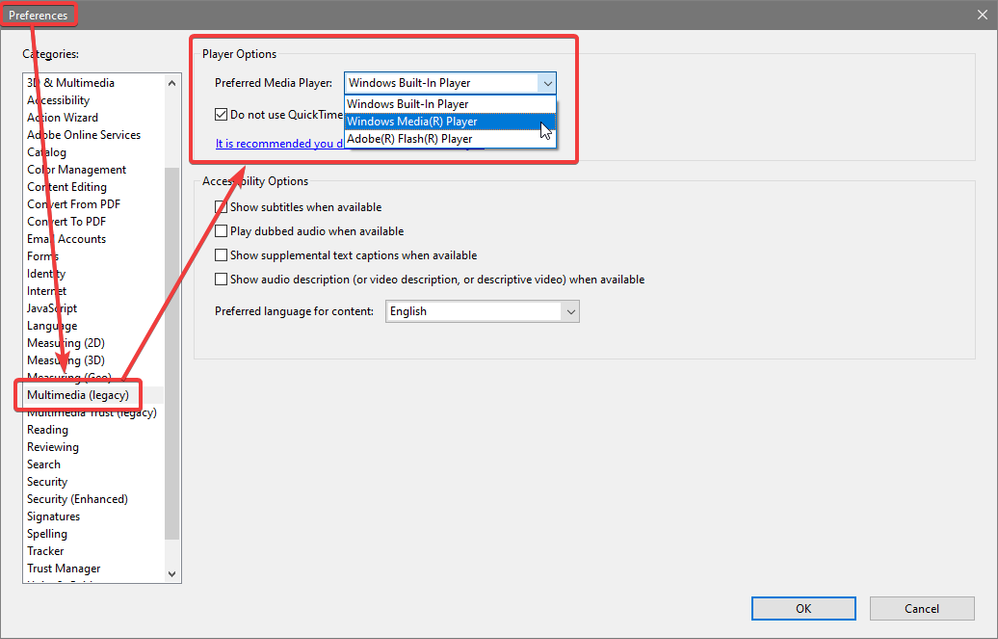Viewport: 998px width, 639px height.
Task: Open the Spelling preferences category
Action: (47, 533)
